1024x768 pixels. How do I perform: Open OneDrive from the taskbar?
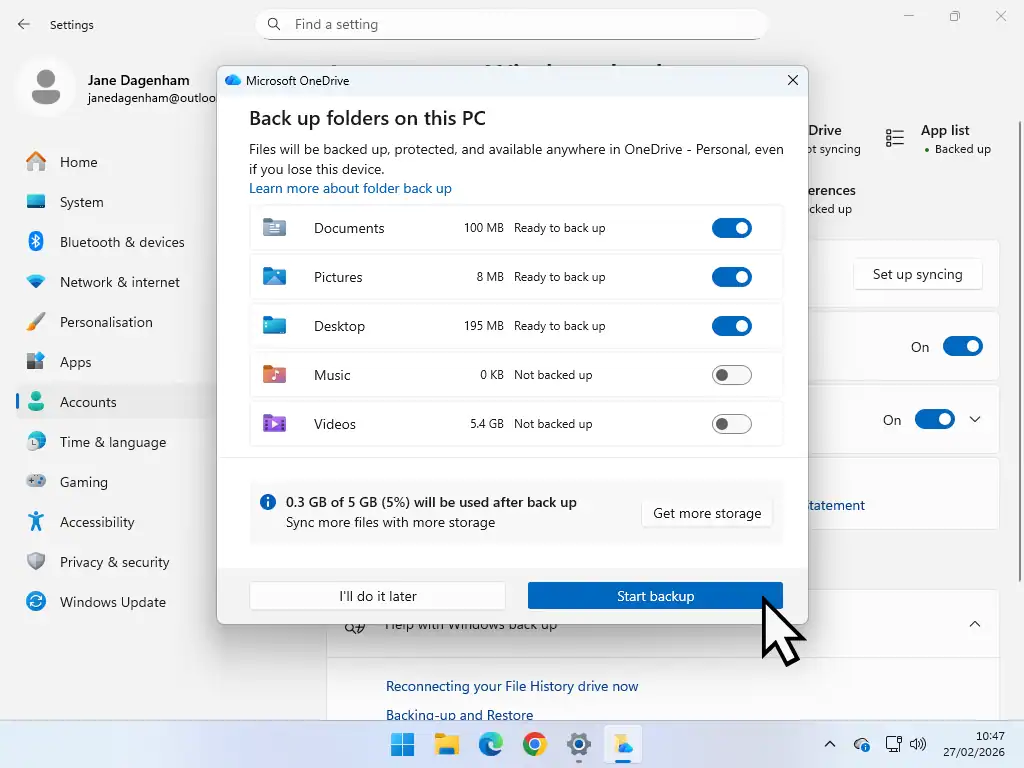point(623,744)
